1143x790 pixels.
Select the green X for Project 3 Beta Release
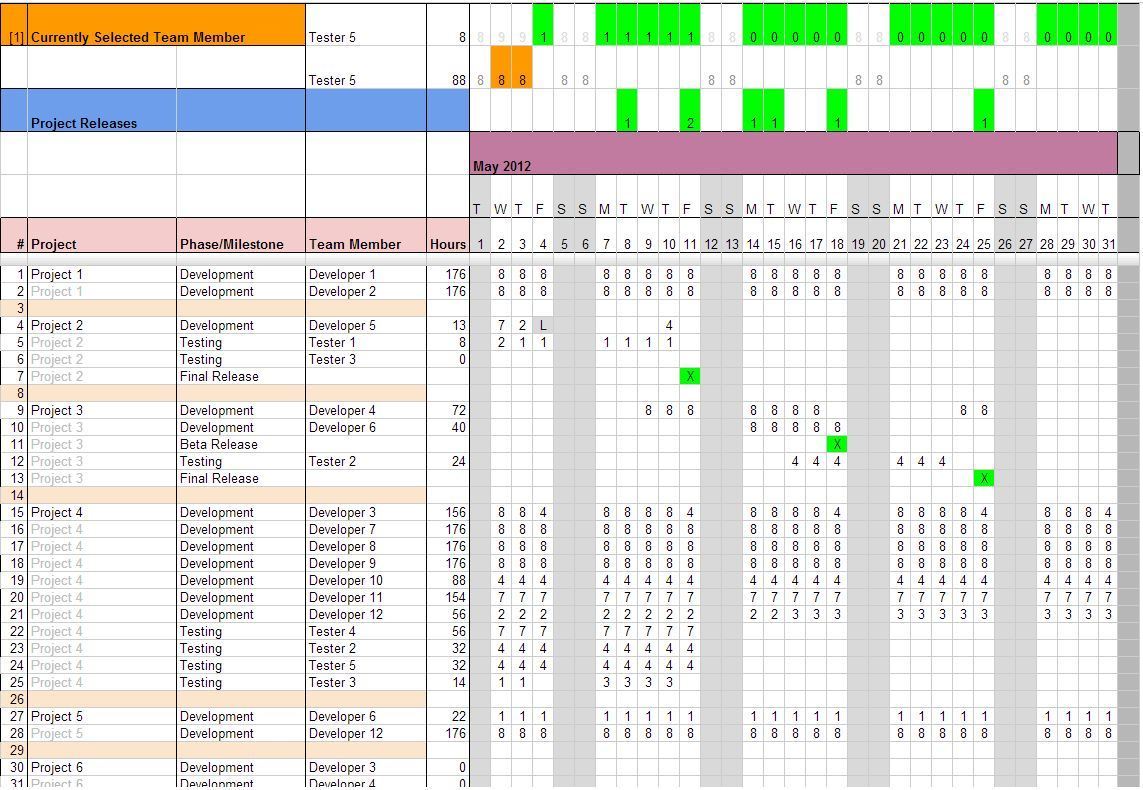837,445
